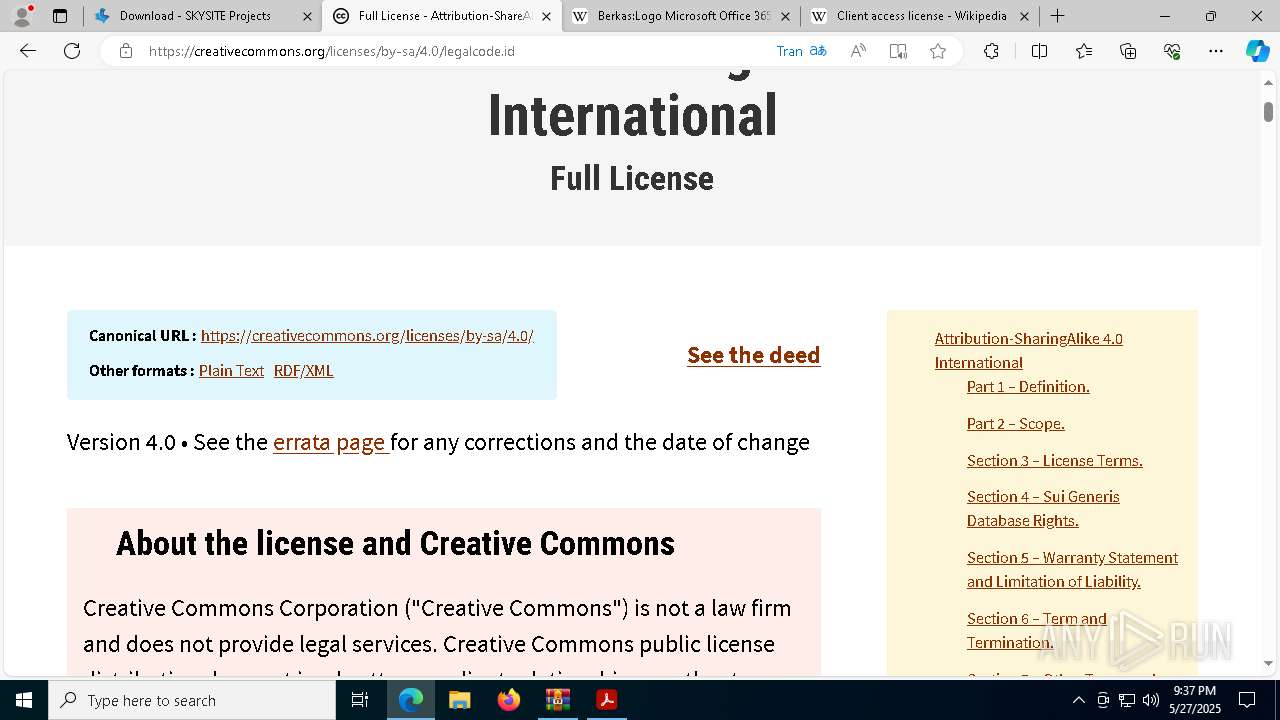Viewport: 1280px width, 720px height.
Task: Start Read aloud feature
Action: (x=858, y=51)
